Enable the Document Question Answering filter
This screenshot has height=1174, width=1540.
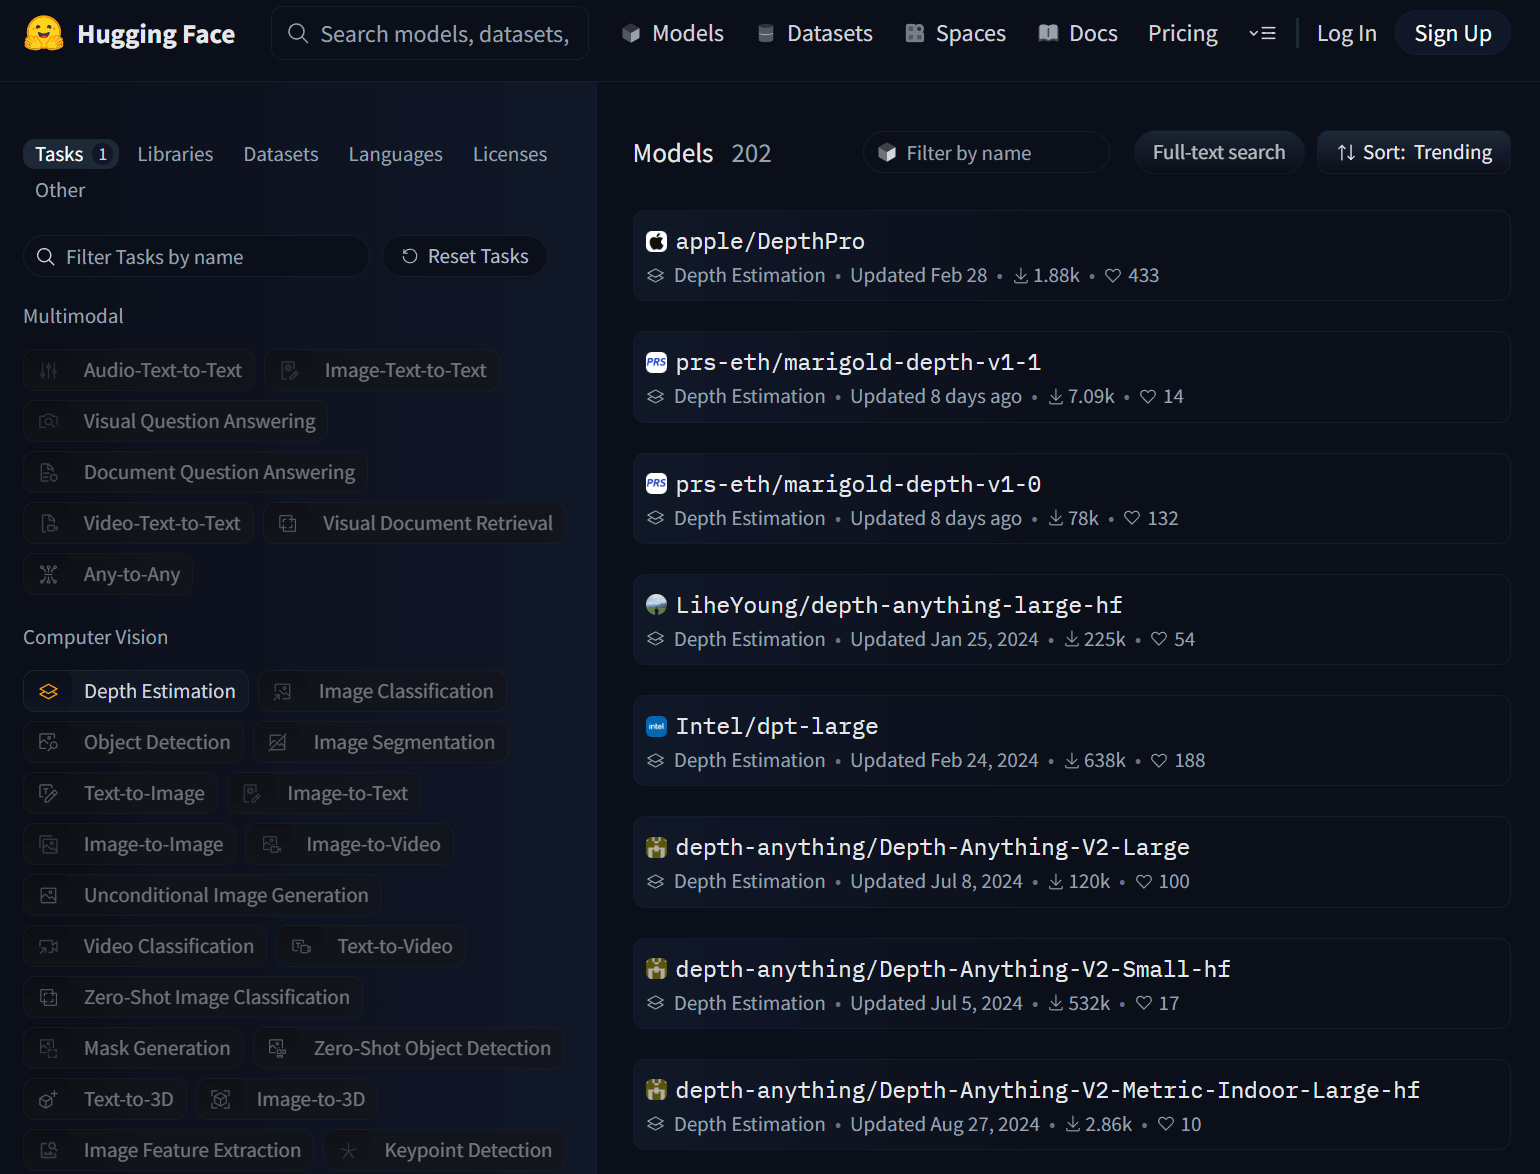click(195, 472)
